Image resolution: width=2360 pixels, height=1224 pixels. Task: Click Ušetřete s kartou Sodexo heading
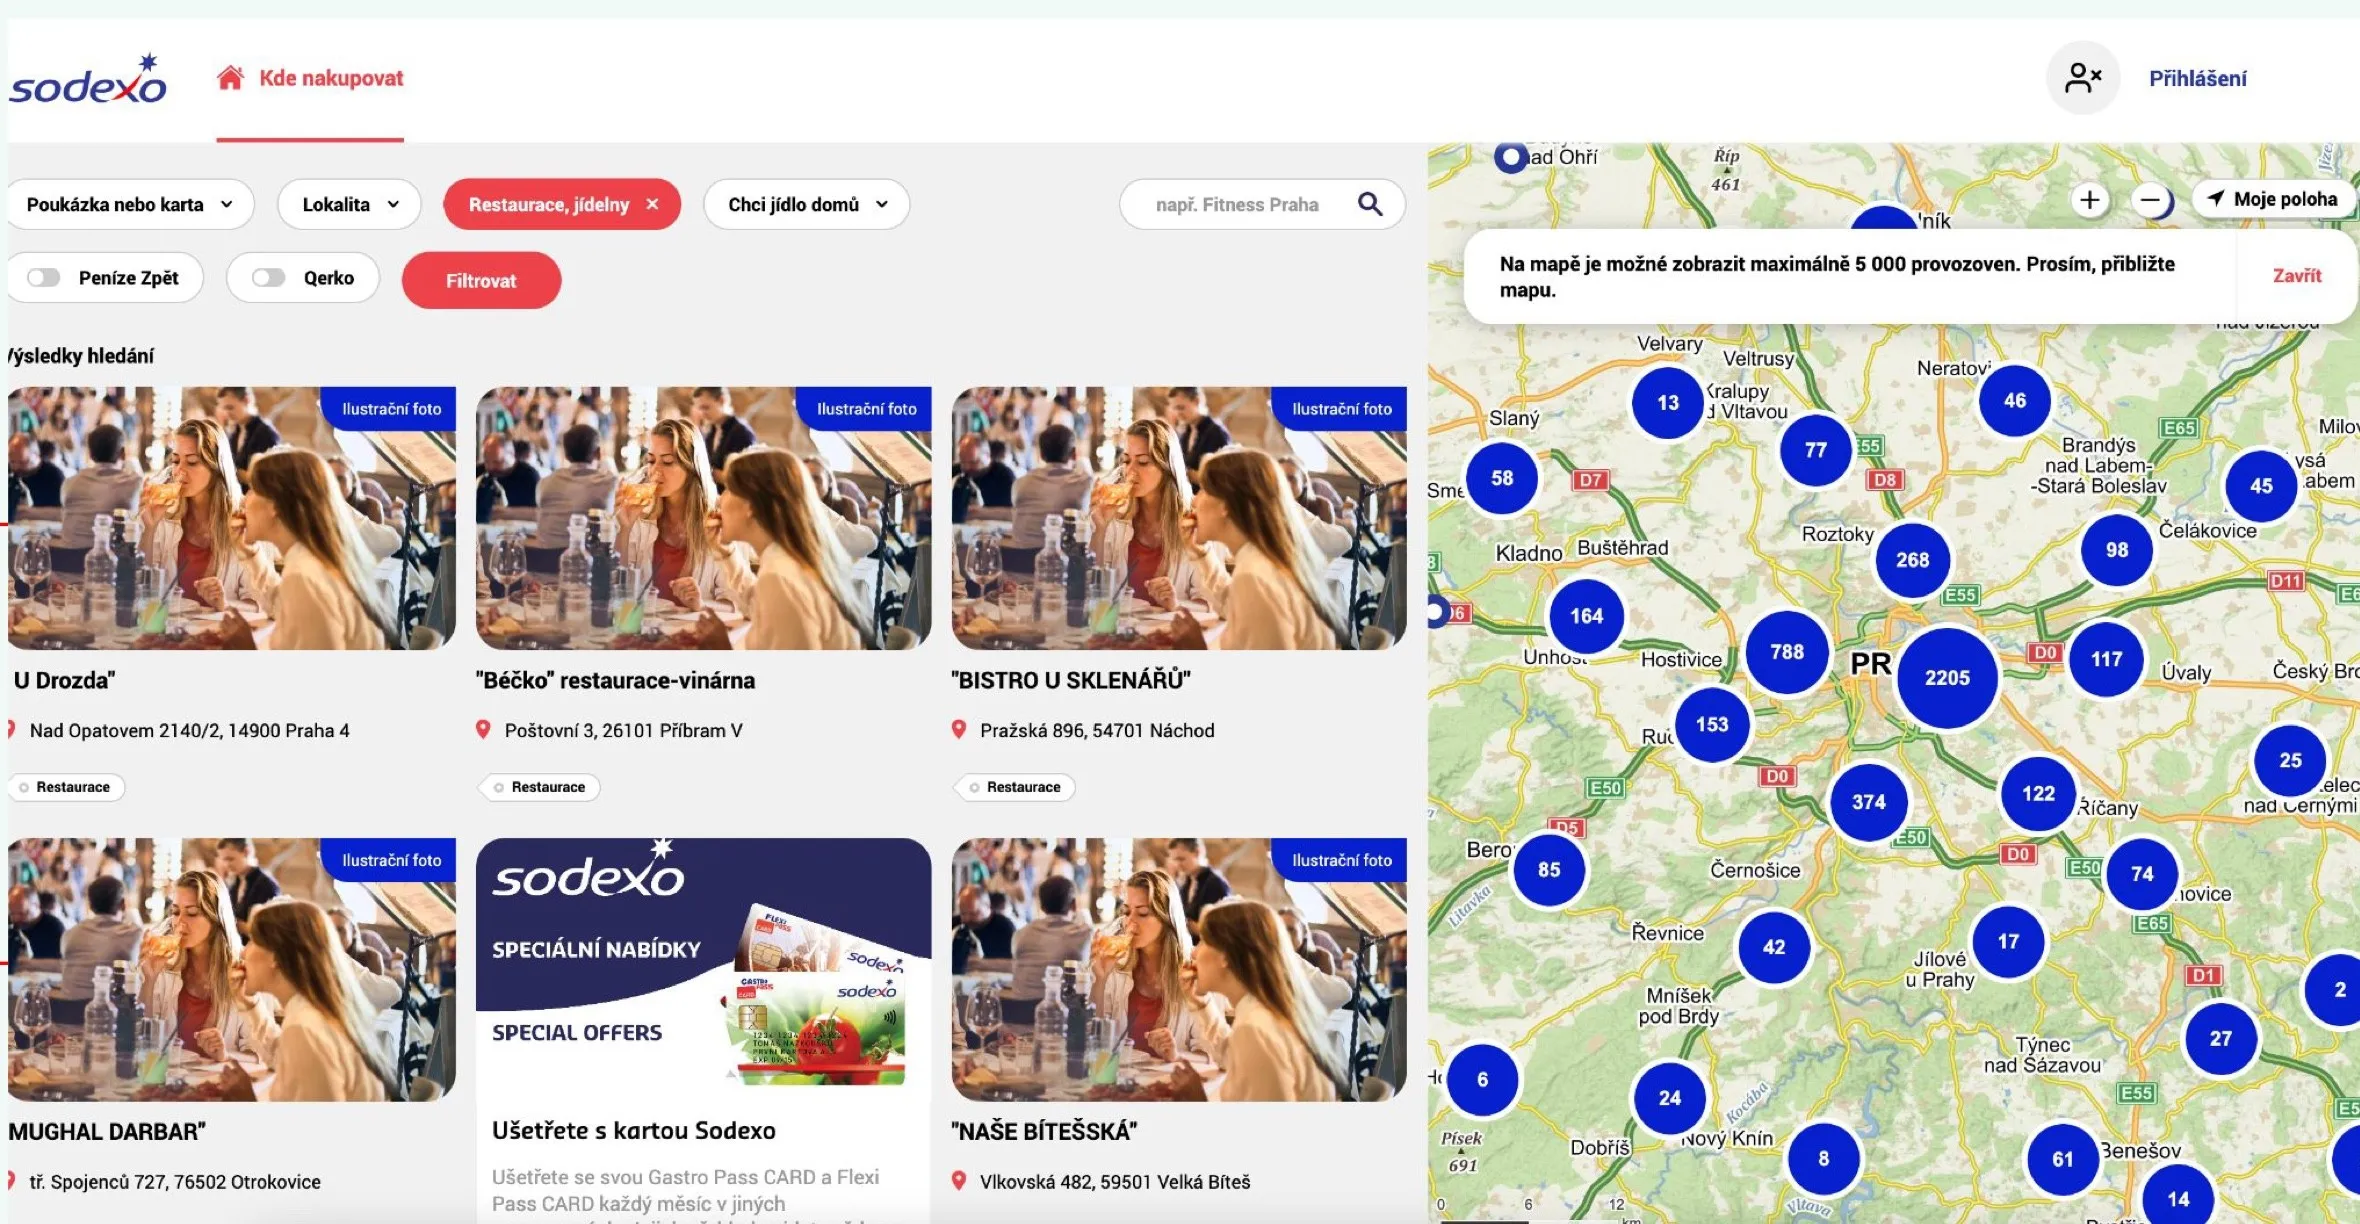634,1130
